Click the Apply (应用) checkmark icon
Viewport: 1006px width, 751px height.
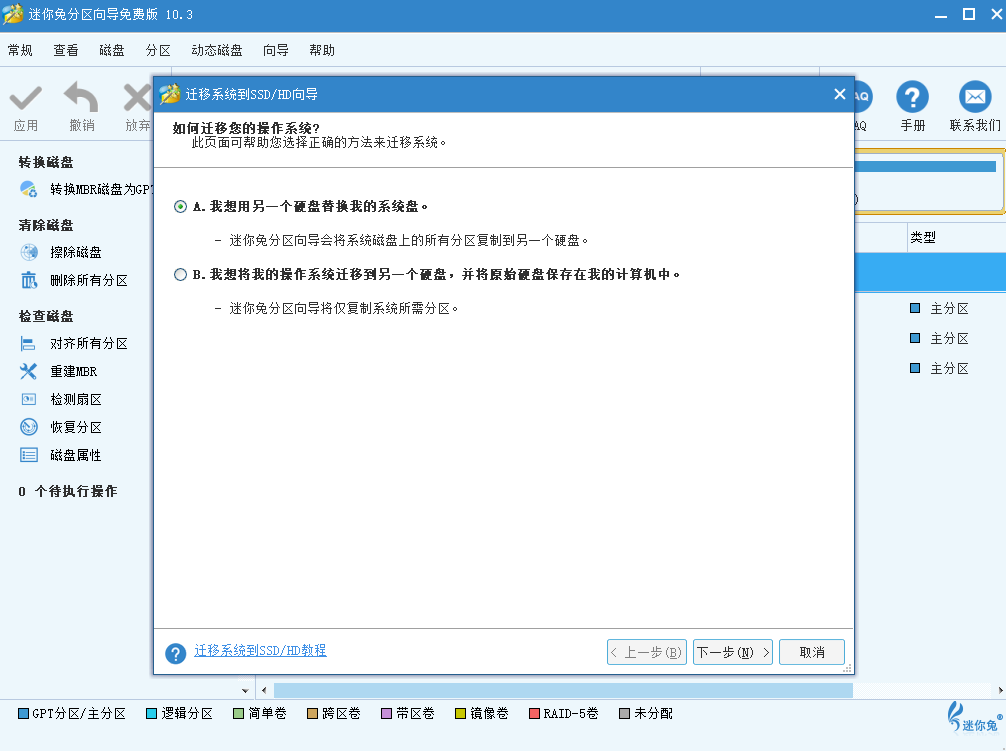(x=26, y=100)
